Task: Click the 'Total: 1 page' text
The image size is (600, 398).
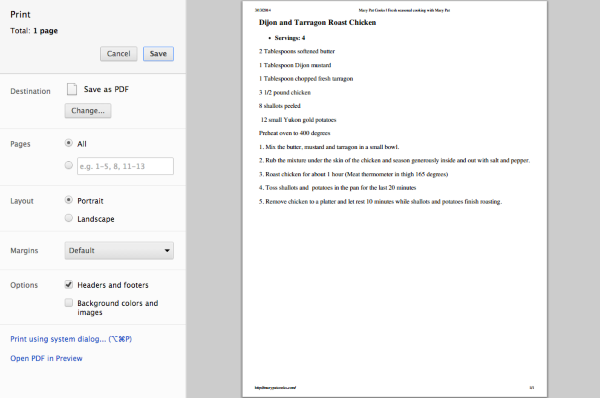Action: [x=34, y=31]
